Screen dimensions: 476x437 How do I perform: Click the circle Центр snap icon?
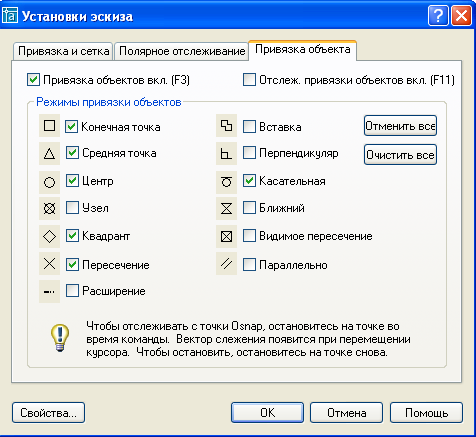[x=49, y=182]
